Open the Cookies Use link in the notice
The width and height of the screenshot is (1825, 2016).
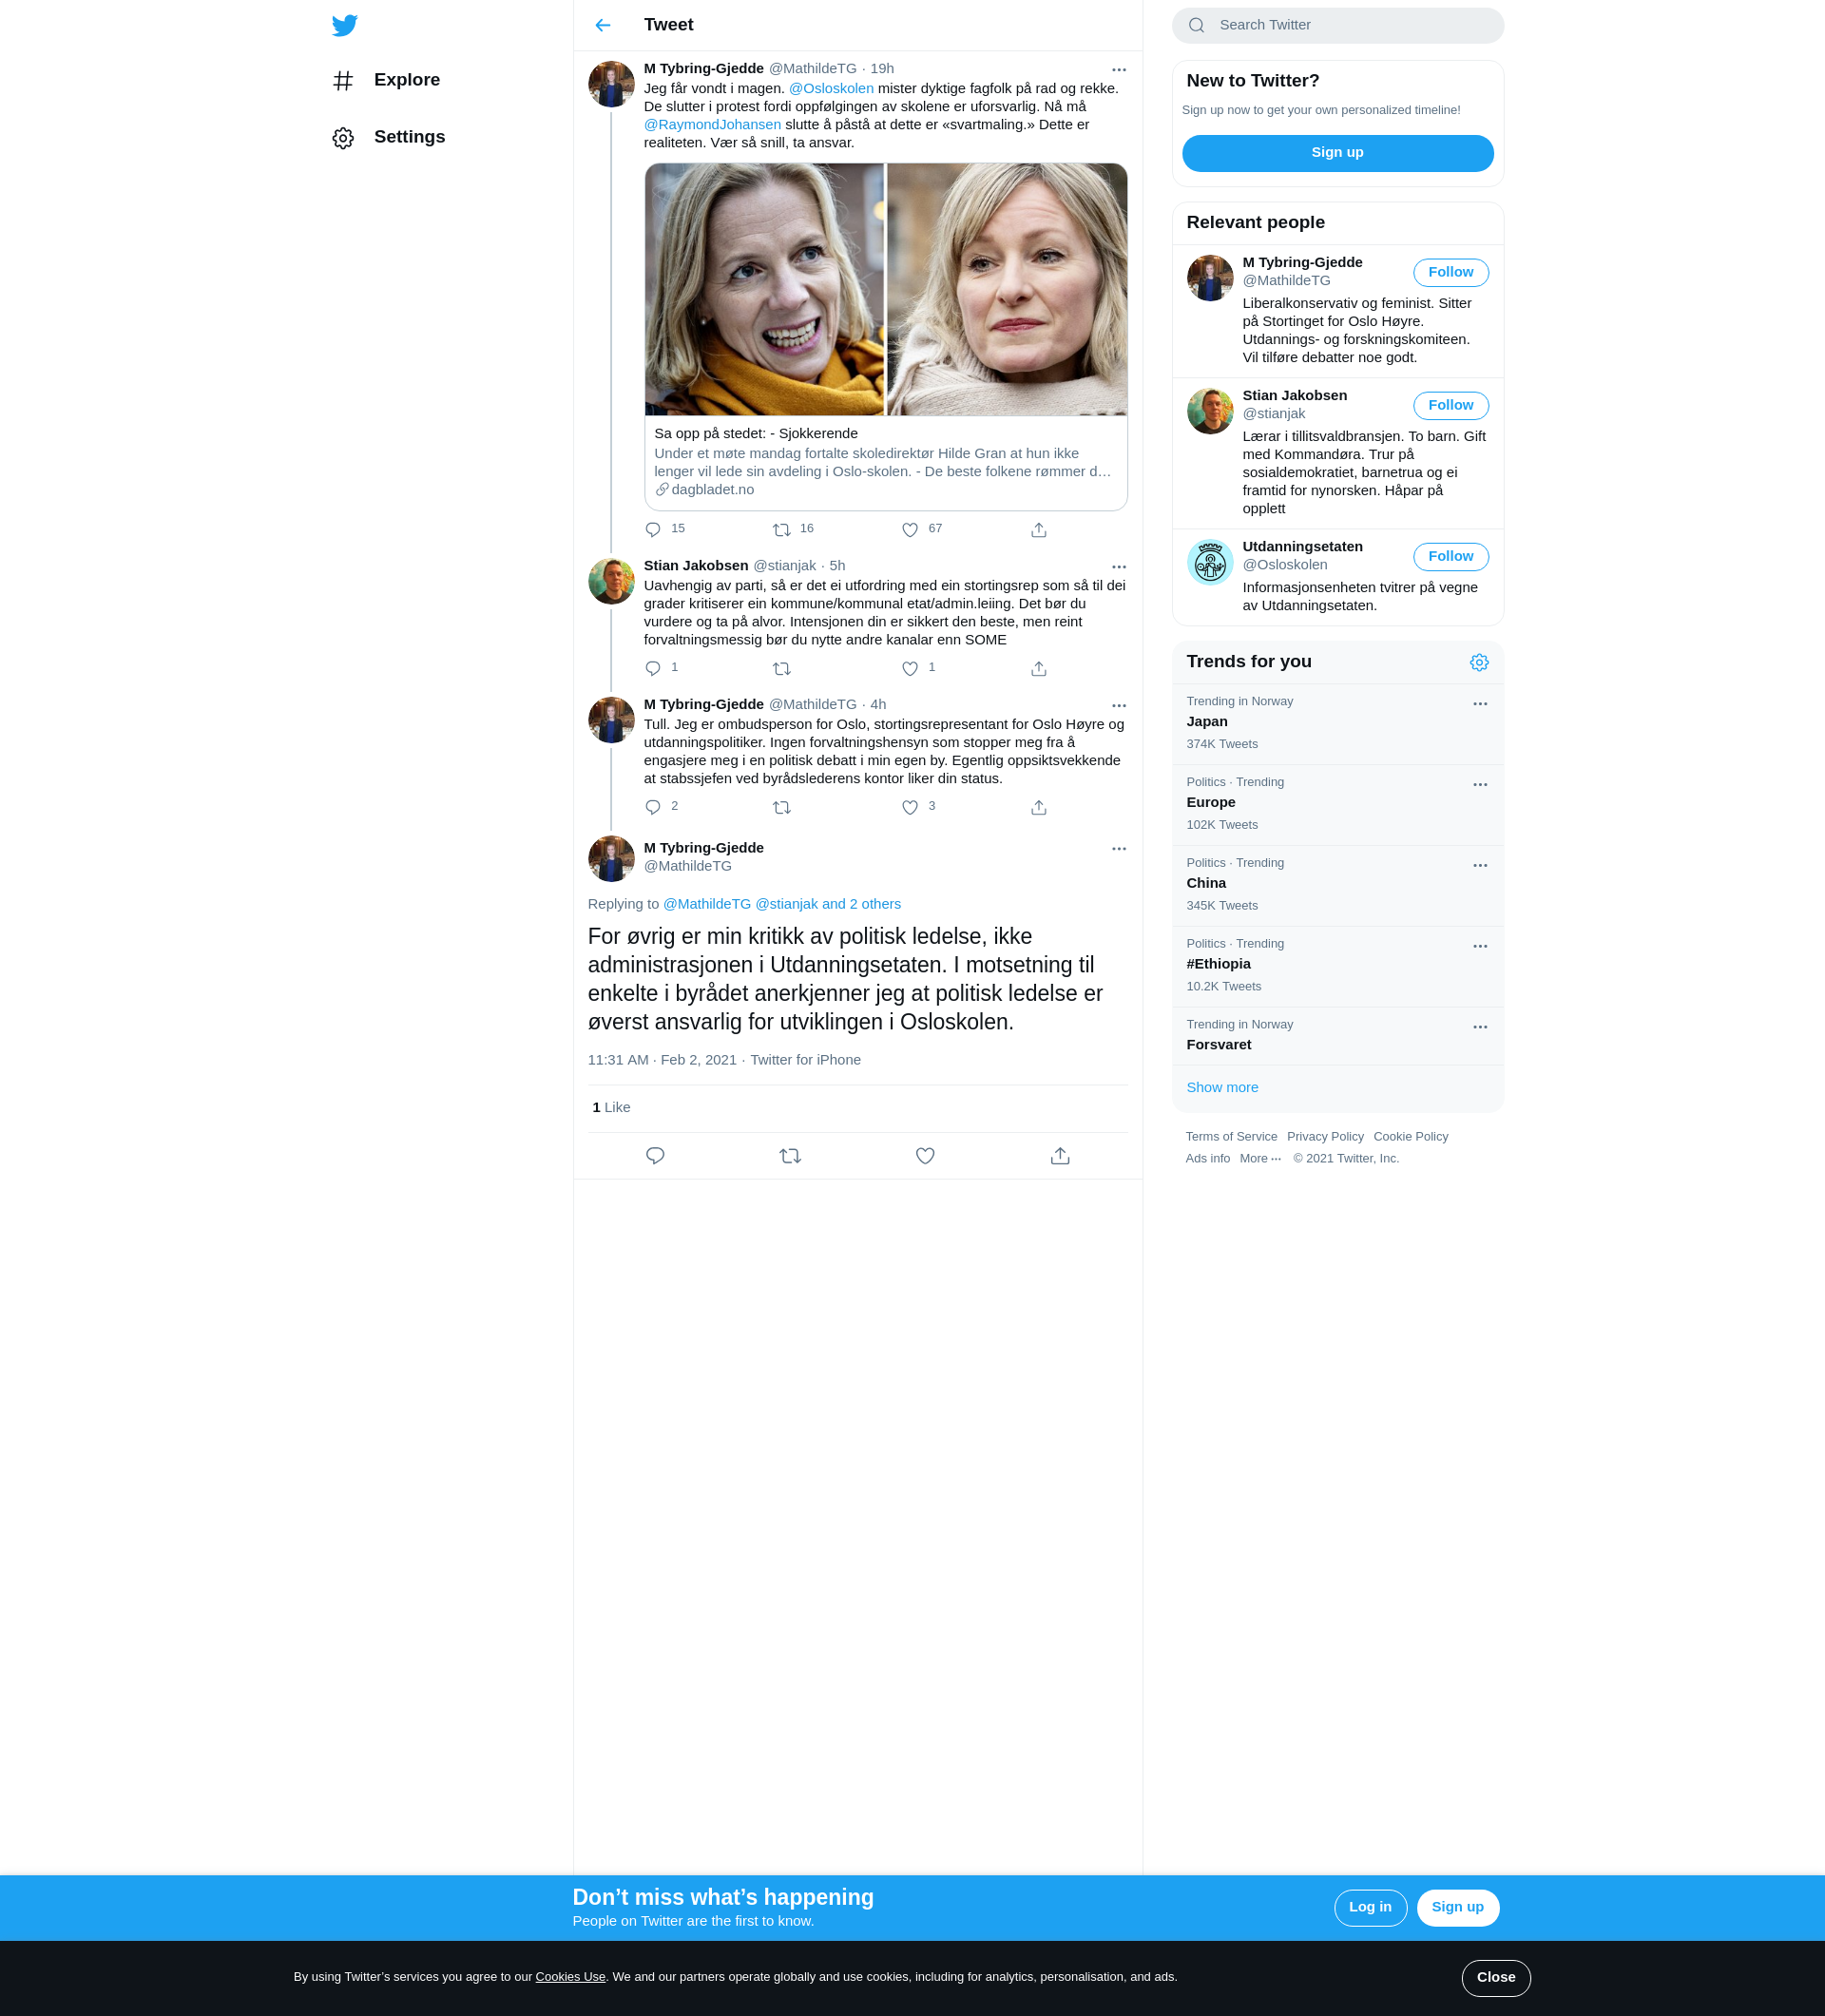click(x=570, y=1977)
